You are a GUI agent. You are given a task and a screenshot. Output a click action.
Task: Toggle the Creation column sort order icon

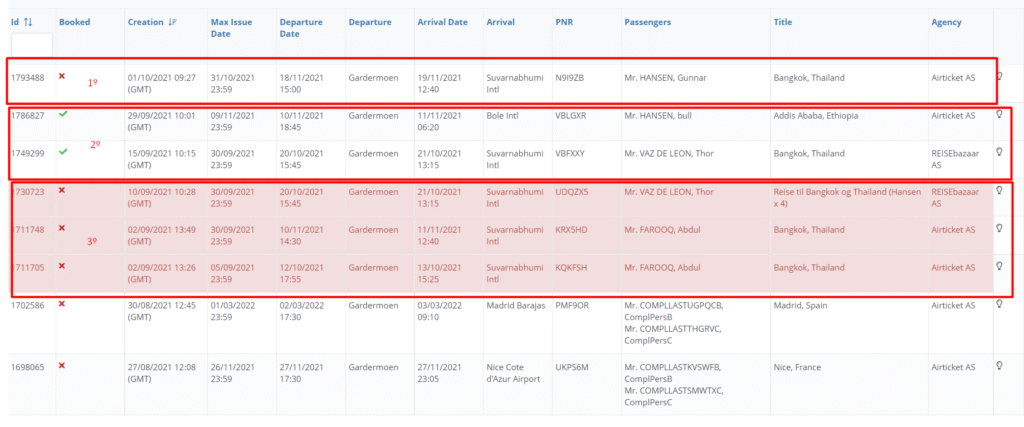[173, 21]
